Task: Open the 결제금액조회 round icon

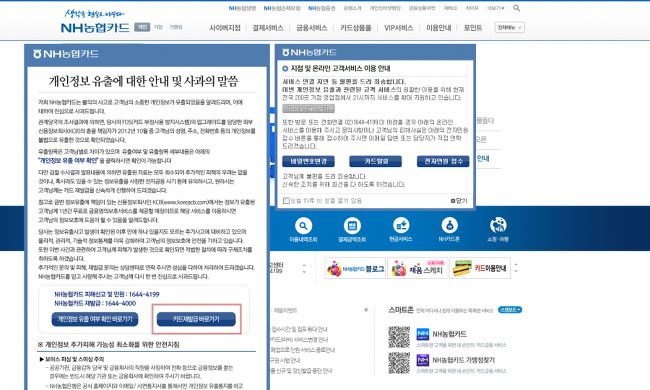Action: coord(352,226)
